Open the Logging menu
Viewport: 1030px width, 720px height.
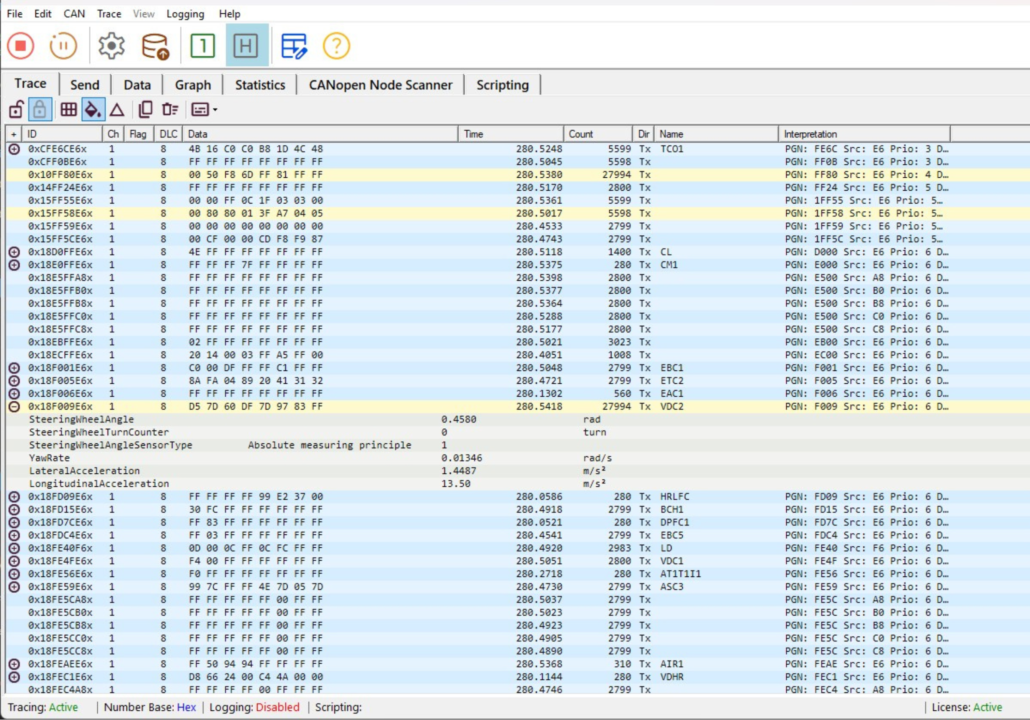point(185,14)
